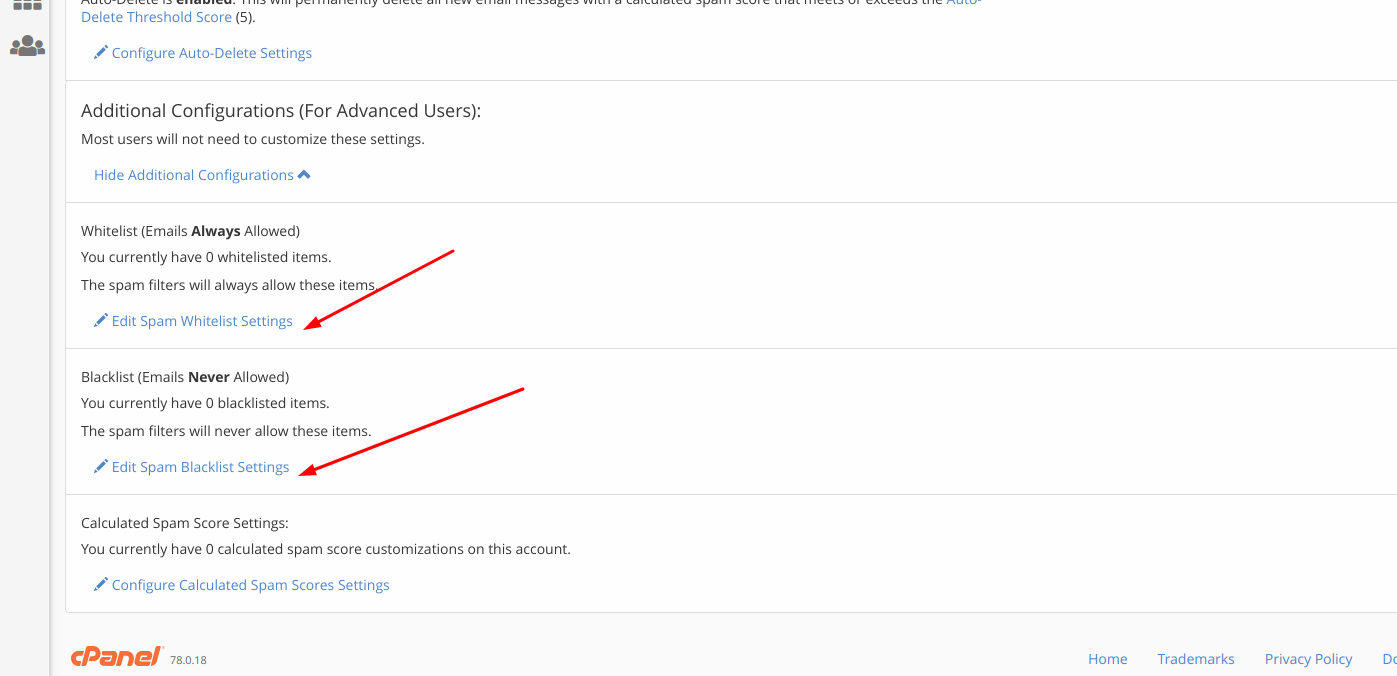Viewport: 1397px width, 676px height.
Task: Click the cPanel logo in footer
Action: (x=117, y=657)
